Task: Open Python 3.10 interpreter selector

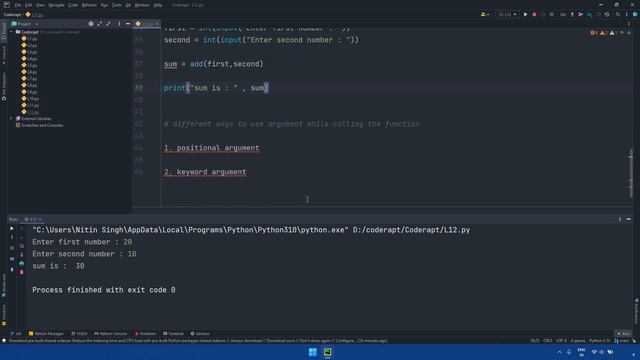Action: pos(599,340)
